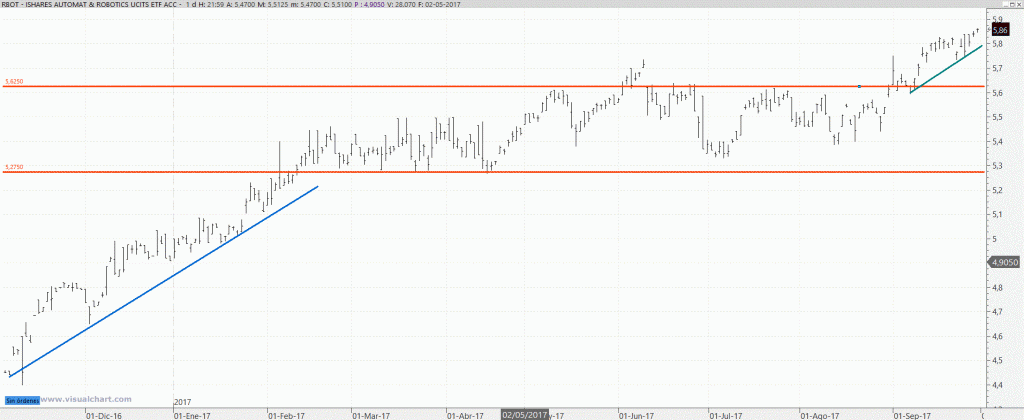Click the "01-Ago-17" date axis label

pos(818,415)
